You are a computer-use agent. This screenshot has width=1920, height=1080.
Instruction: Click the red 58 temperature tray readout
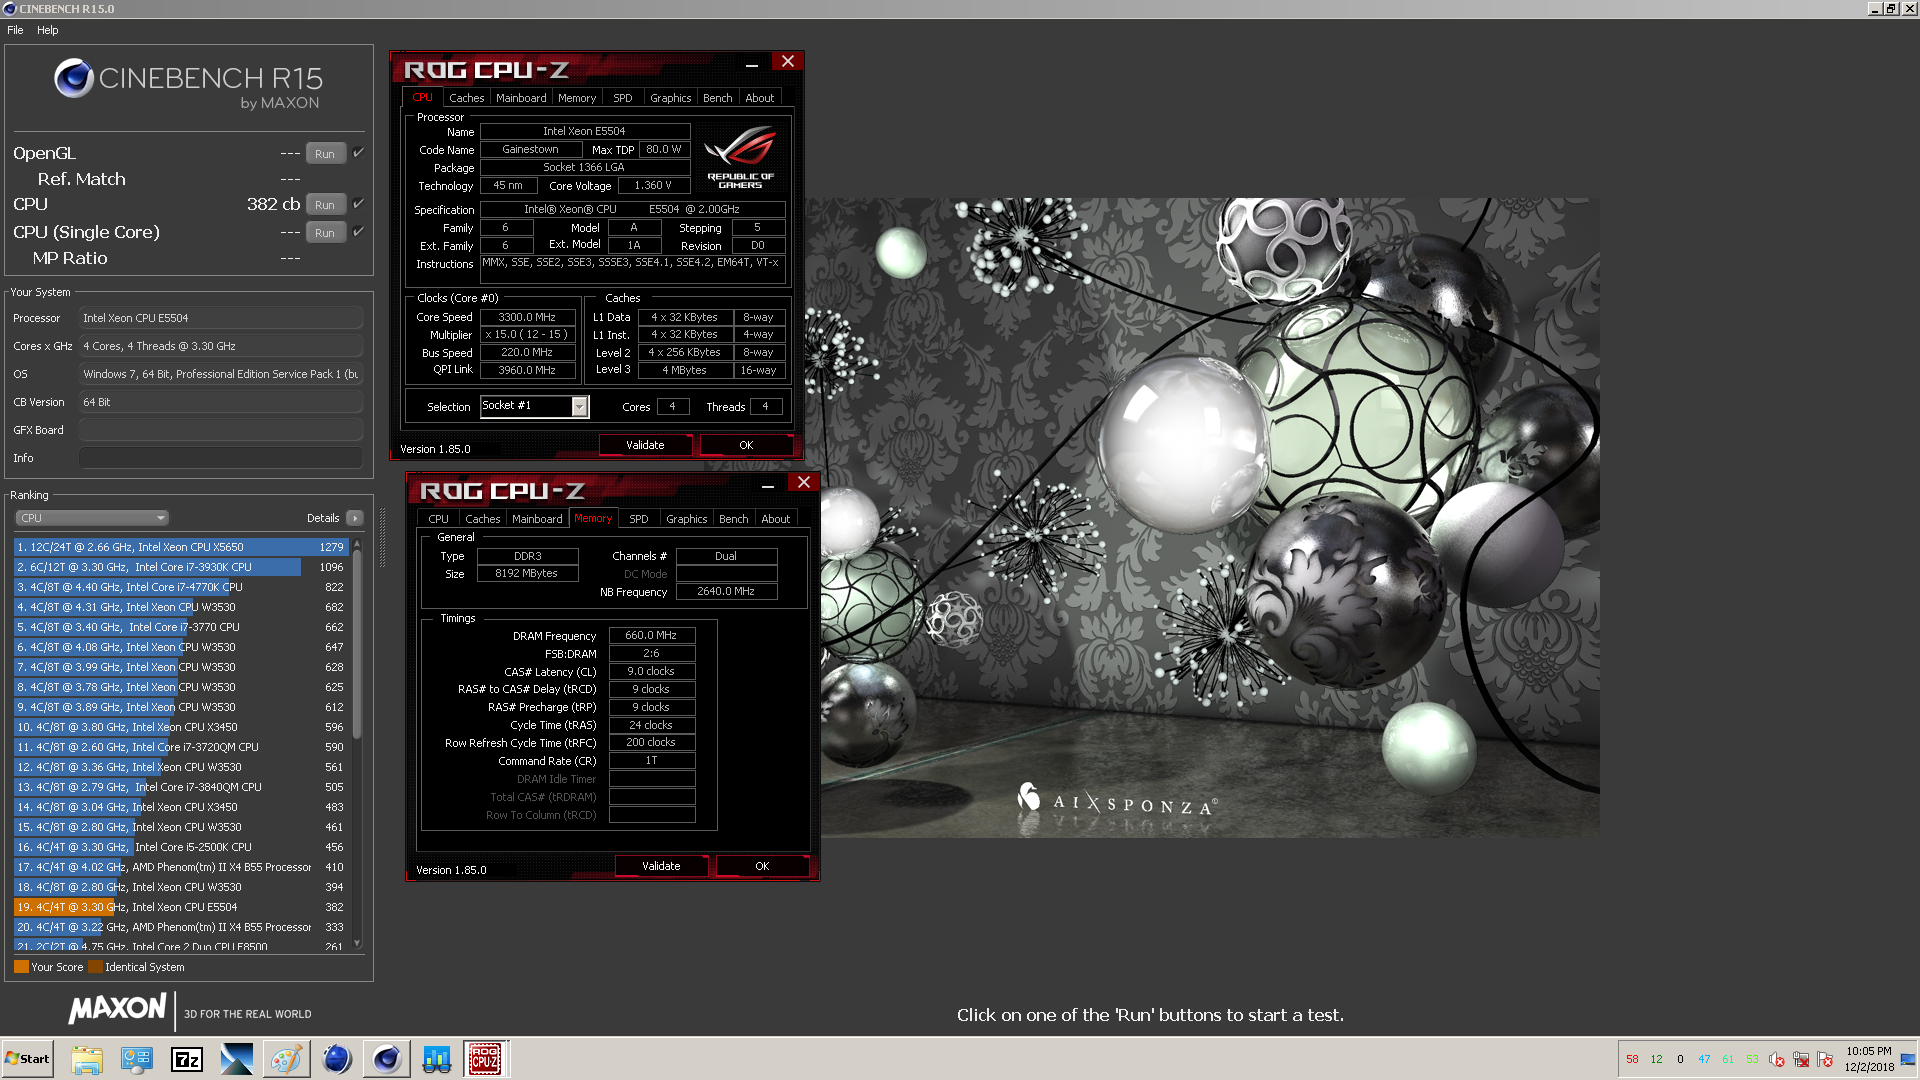coord(1632,1059)
